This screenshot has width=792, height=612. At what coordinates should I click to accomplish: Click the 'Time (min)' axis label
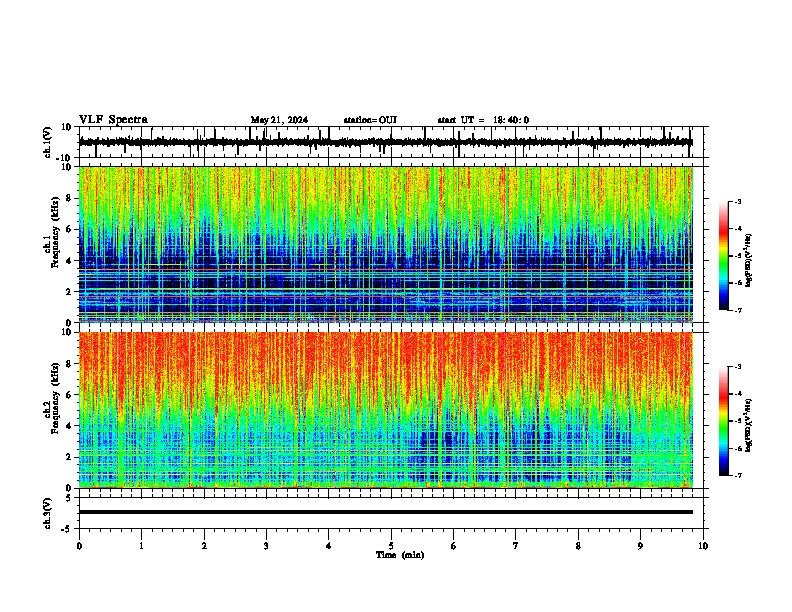400,555
